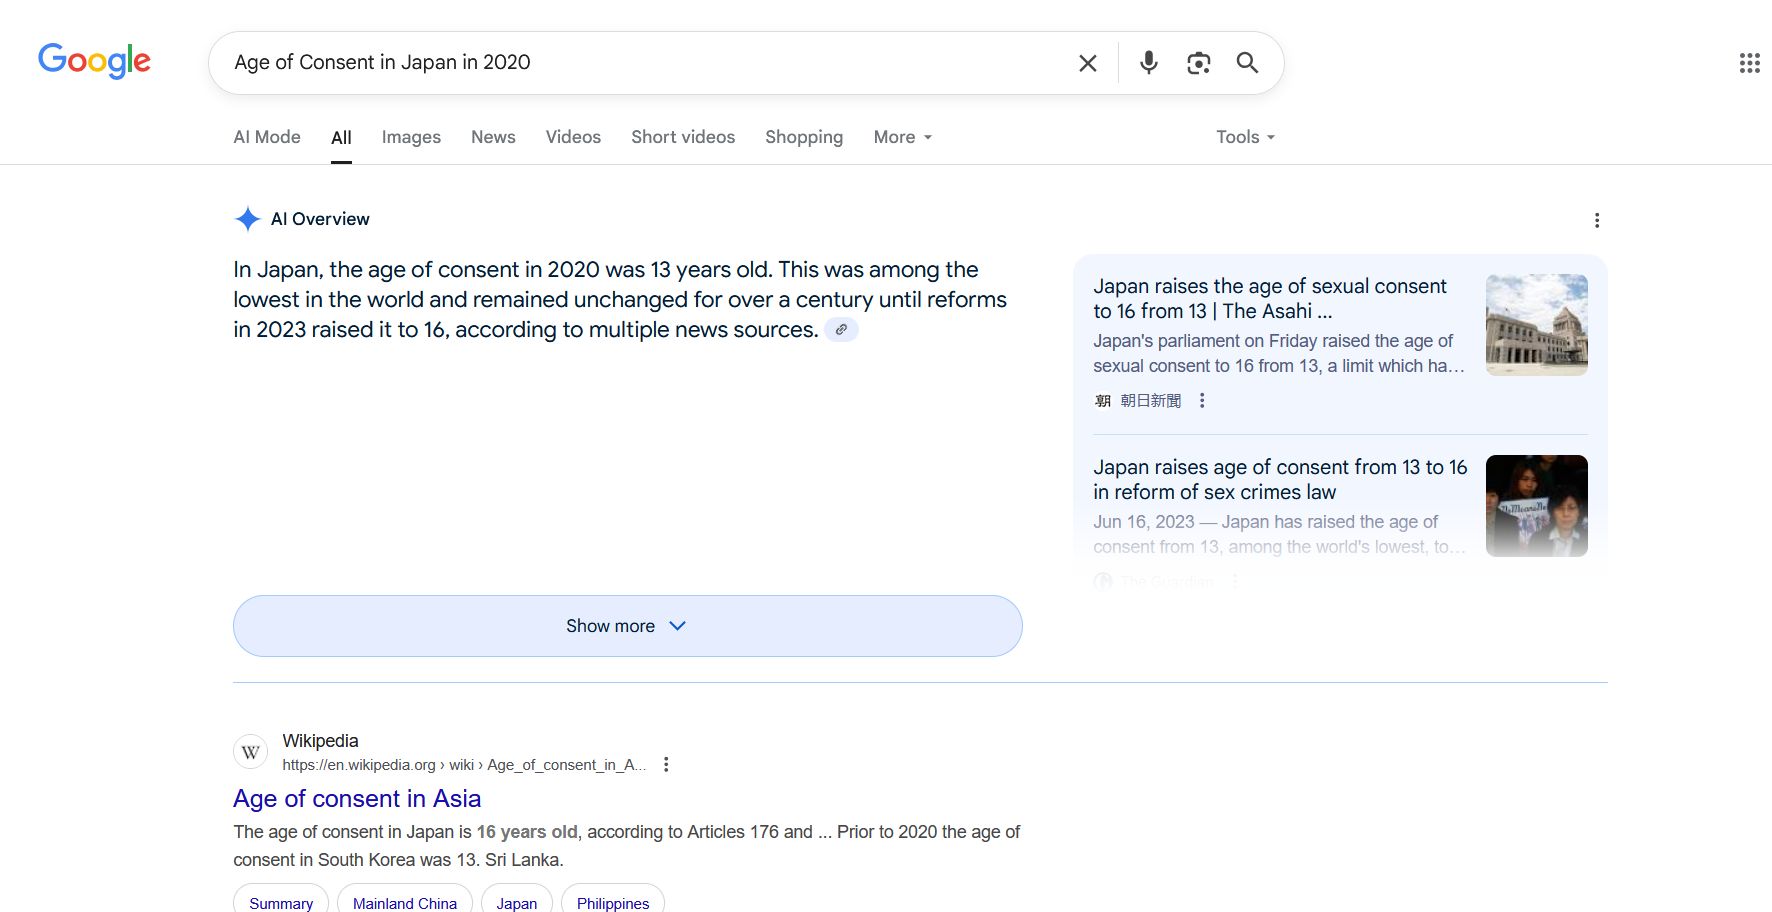Image resolution: width=1772 pixels, height=912 pixels.
Task: Open 'Age of consent in Asia' Wikipedia result
Action: click(x=357, y=799)
